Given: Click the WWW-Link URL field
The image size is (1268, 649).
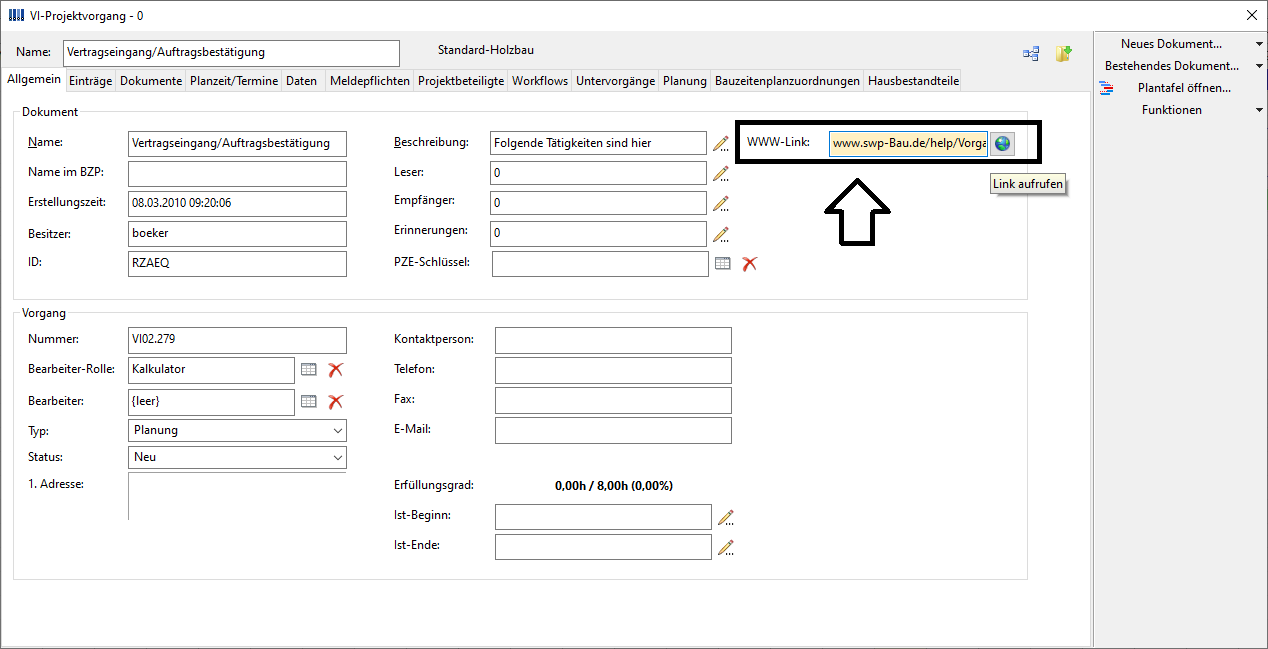Looking at the screenshot, I should point(909,144).
